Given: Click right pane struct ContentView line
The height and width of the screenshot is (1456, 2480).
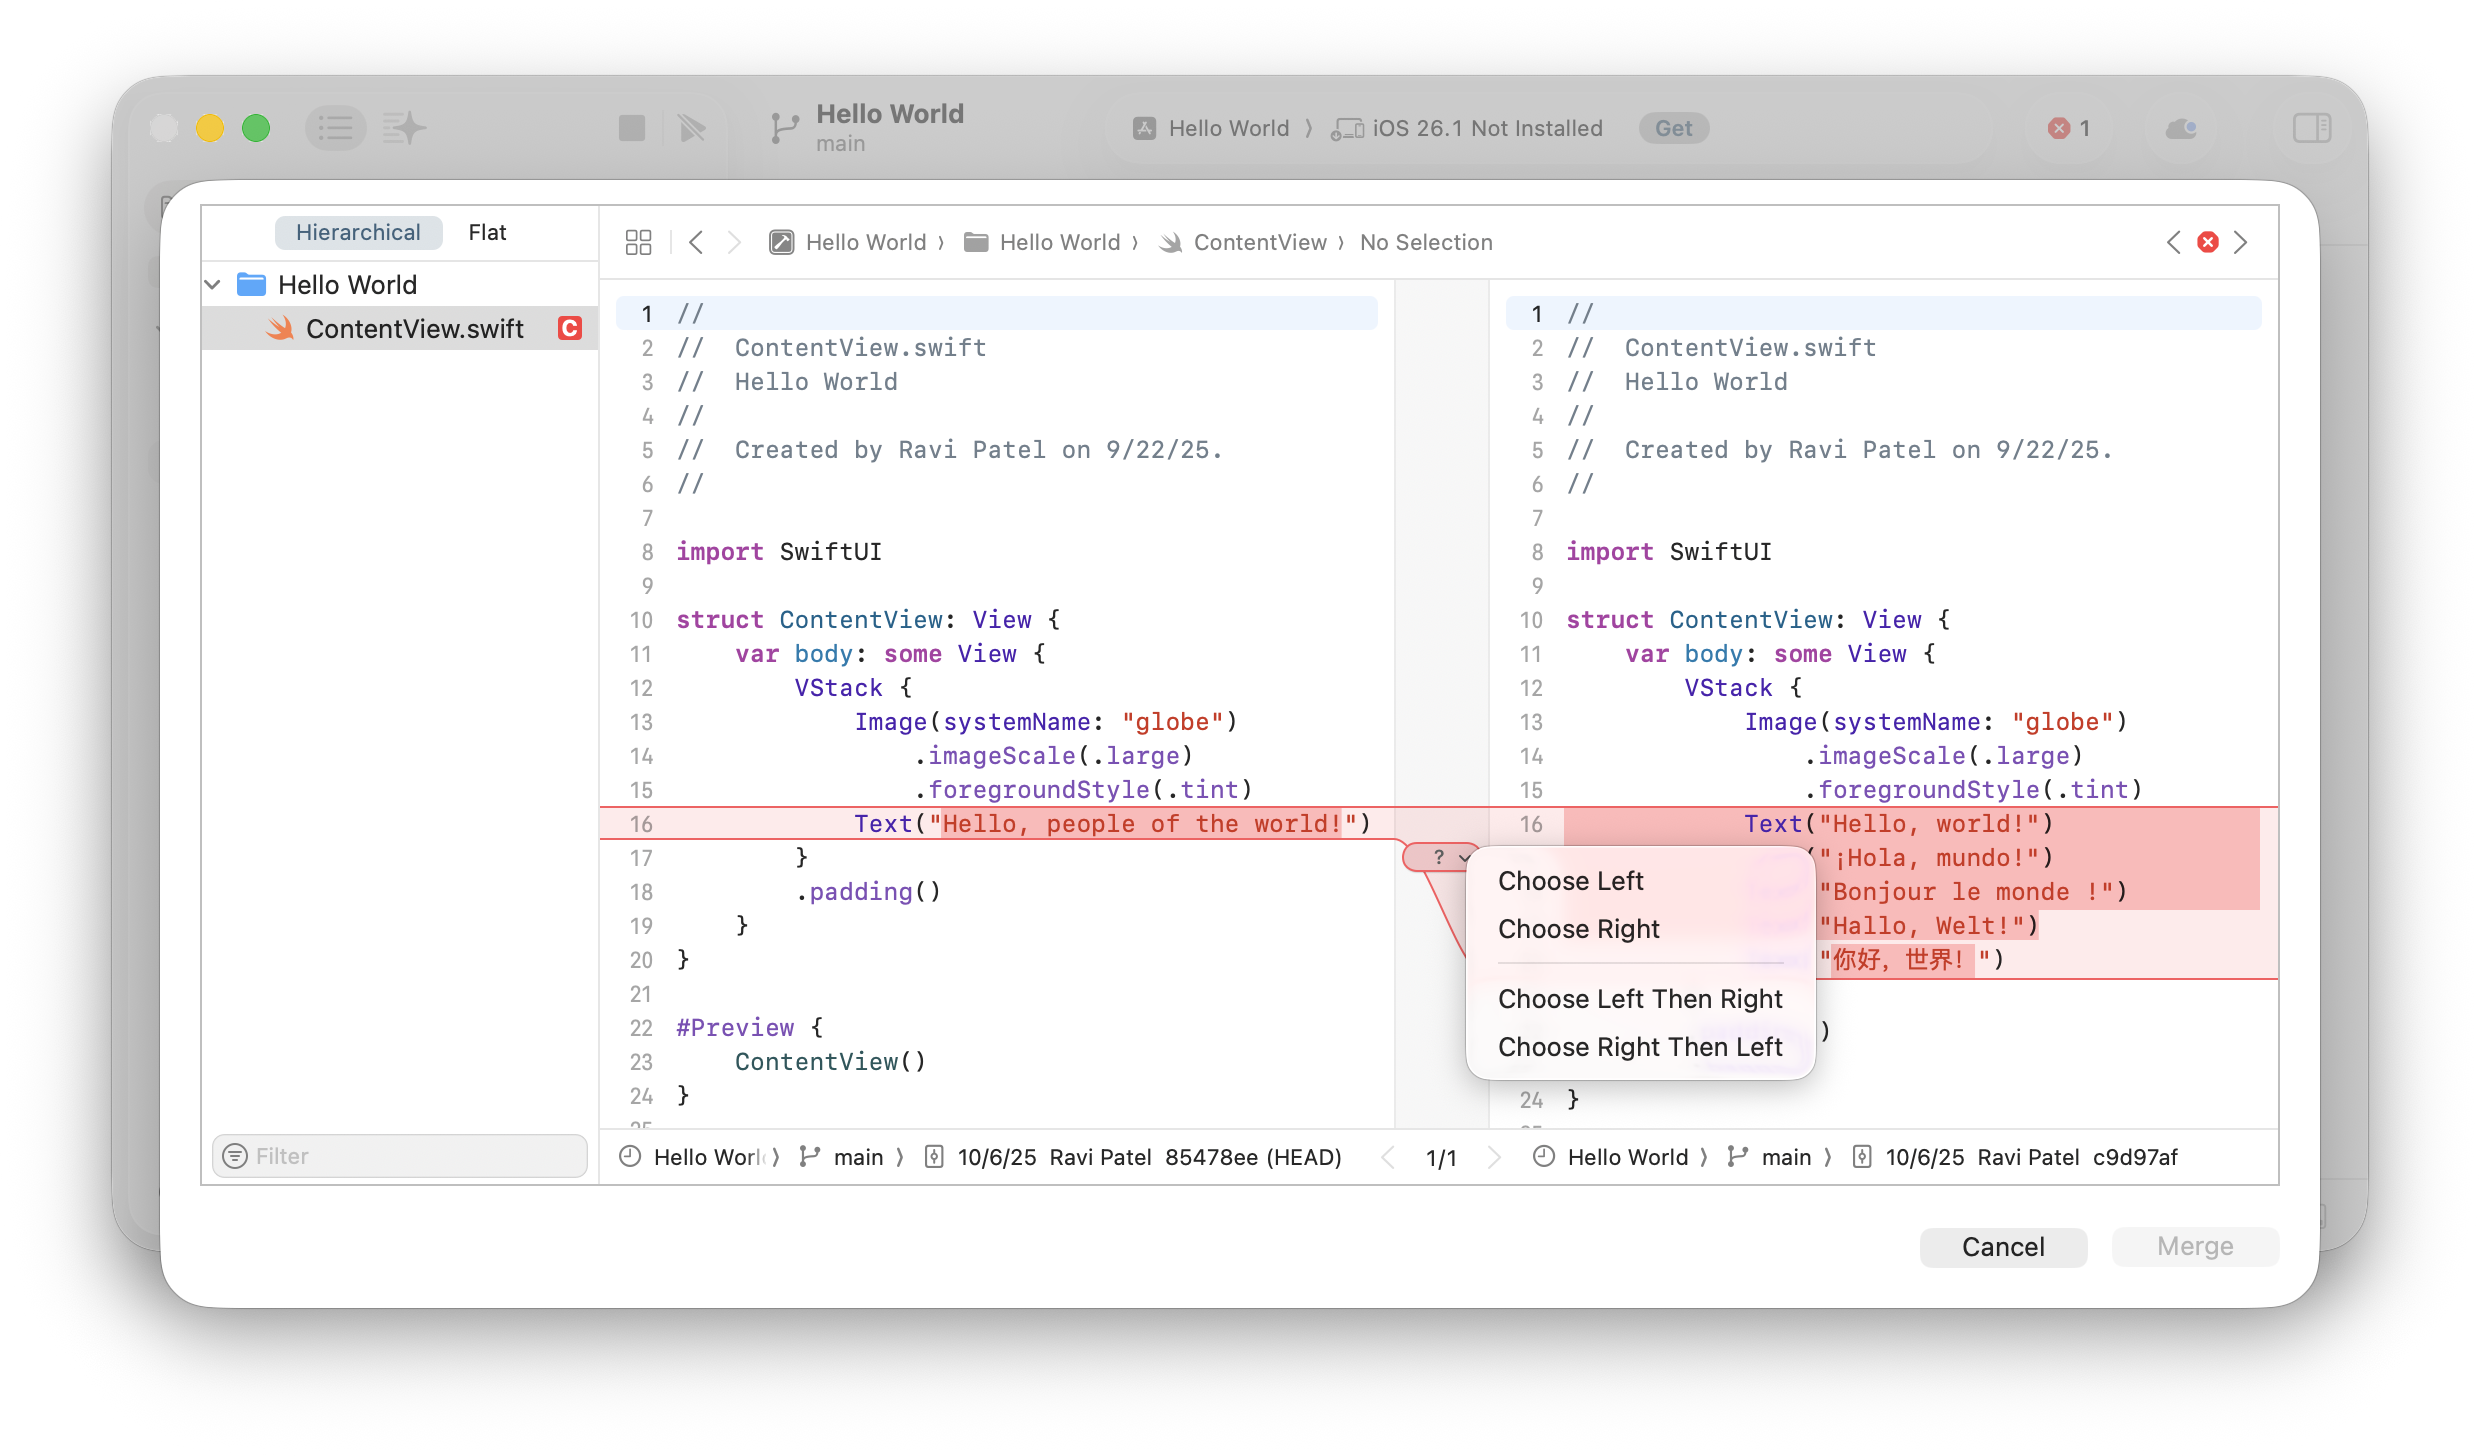Looking at the screenshot, I should pyautogui.click(x=1758, y=620).
